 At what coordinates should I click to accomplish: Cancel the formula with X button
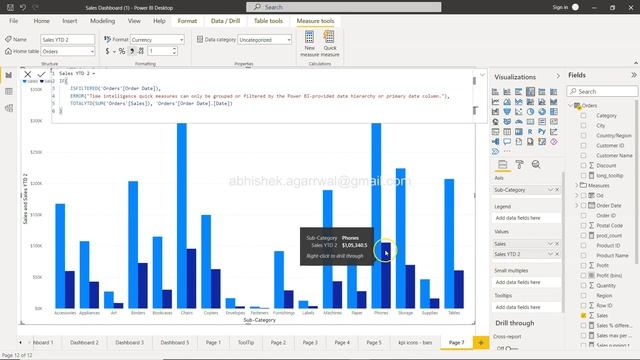coord(27,74)
